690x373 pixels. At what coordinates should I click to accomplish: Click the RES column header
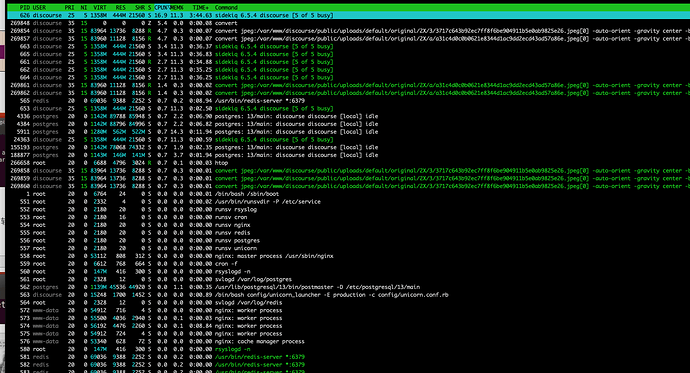coord(121,7)
